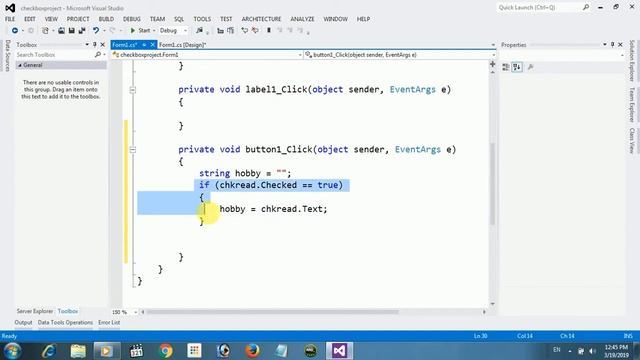Open the DEBUG menu
640x360 pixels.
[x=131, y=19]
